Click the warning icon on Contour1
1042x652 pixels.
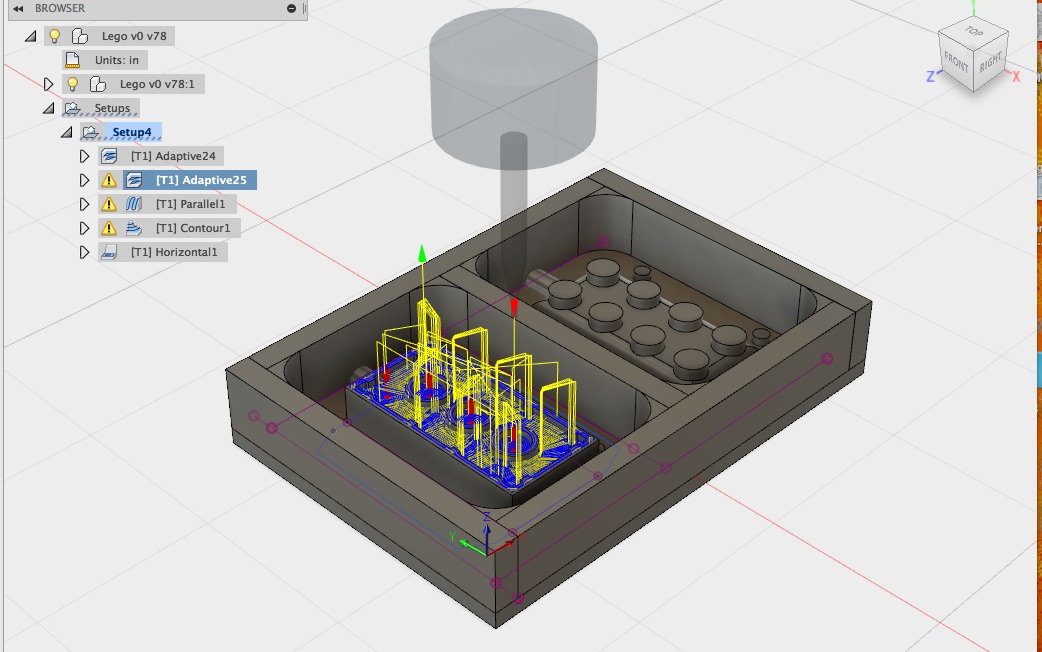tap(108, 228)
